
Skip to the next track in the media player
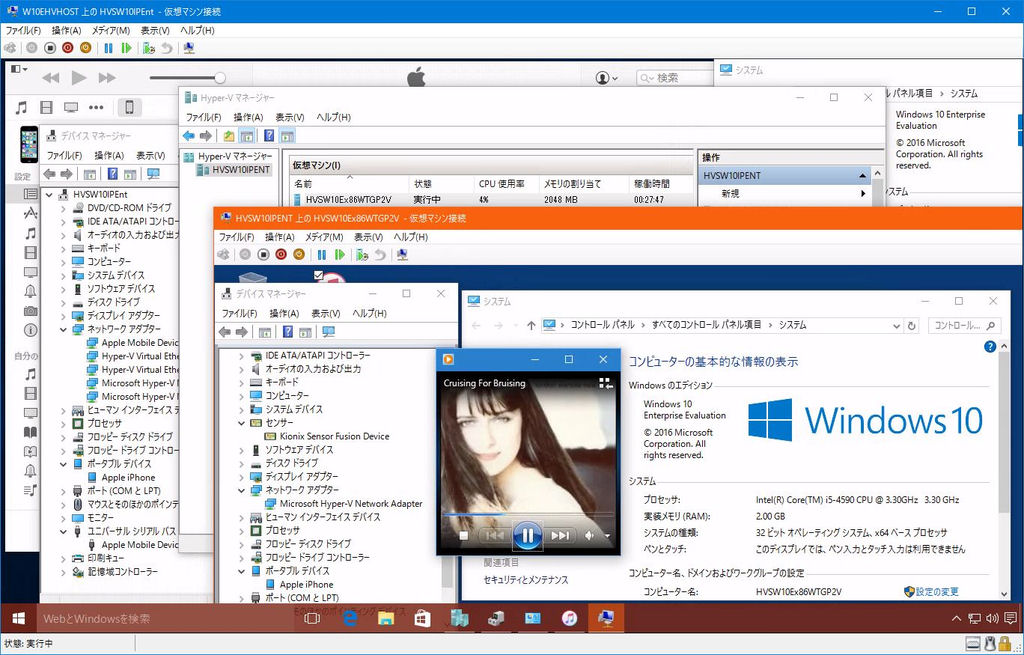click(560, 536)
